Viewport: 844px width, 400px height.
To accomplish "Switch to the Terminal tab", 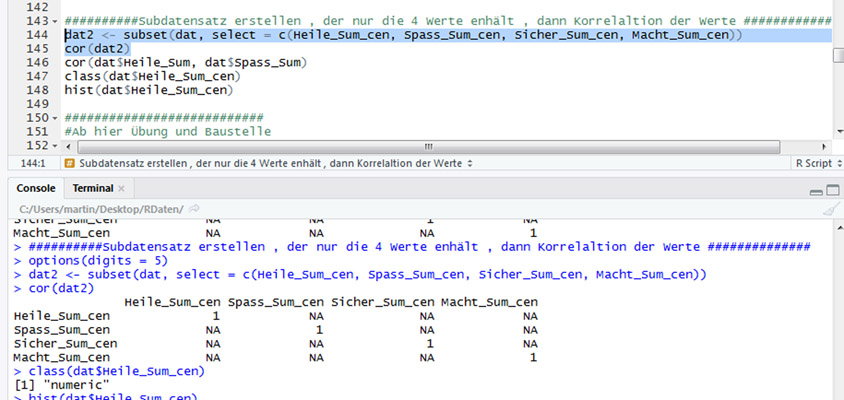I will click(x=92, y=188).
